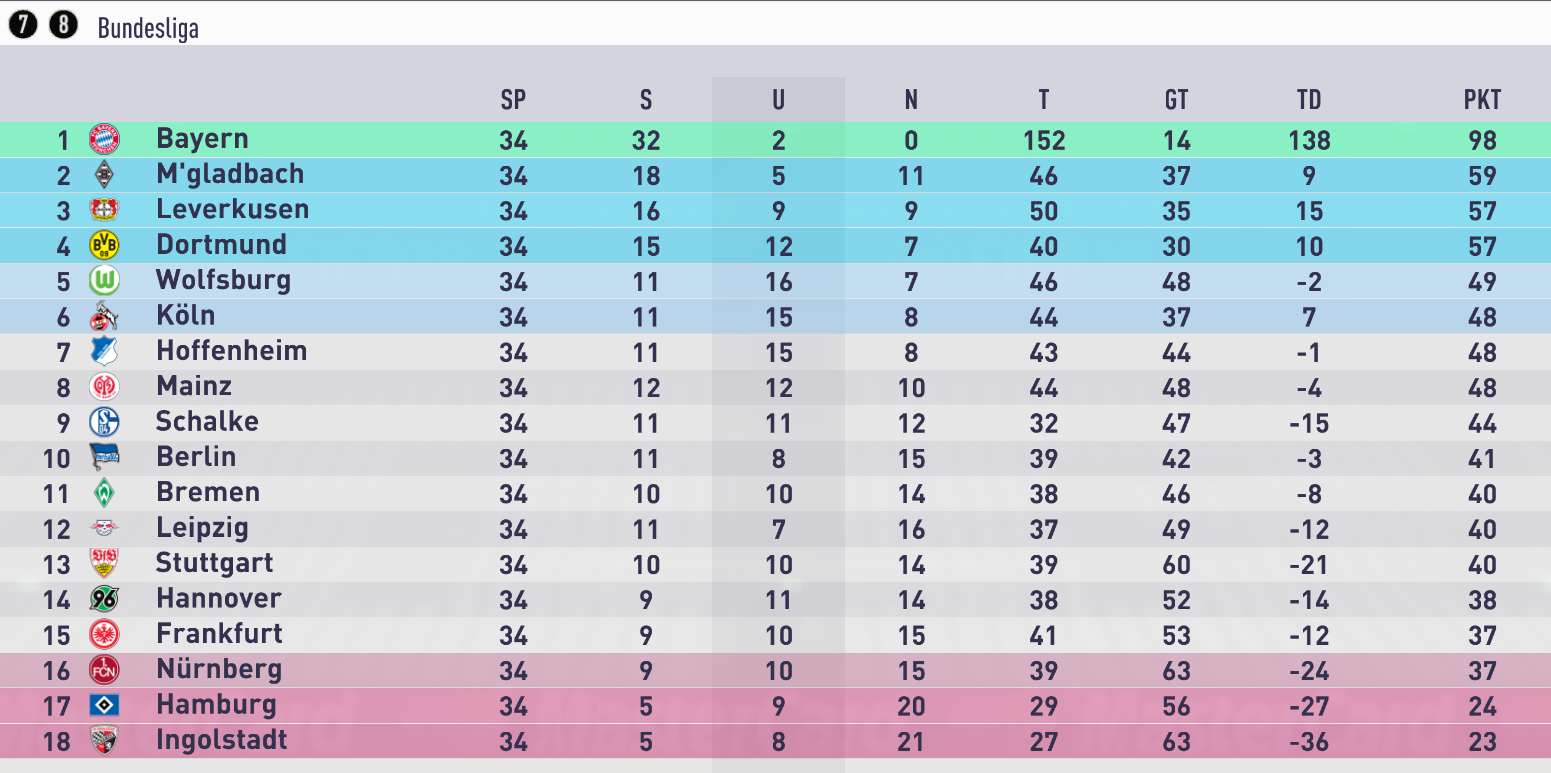Click the Dortmund BVB badge

pyautogui.click(x=104, y=246)
